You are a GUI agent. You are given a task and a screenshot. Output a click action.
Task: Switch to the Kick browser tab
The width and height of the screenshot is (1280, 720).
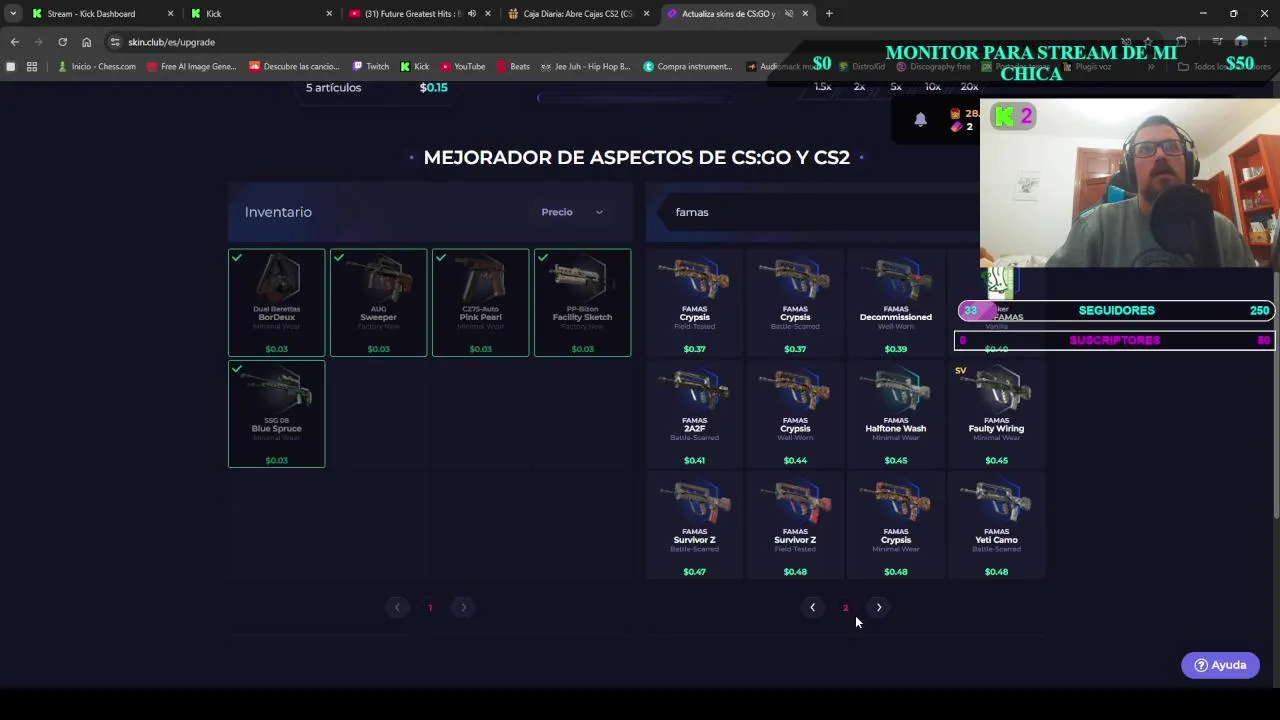[x=260, y=14]
